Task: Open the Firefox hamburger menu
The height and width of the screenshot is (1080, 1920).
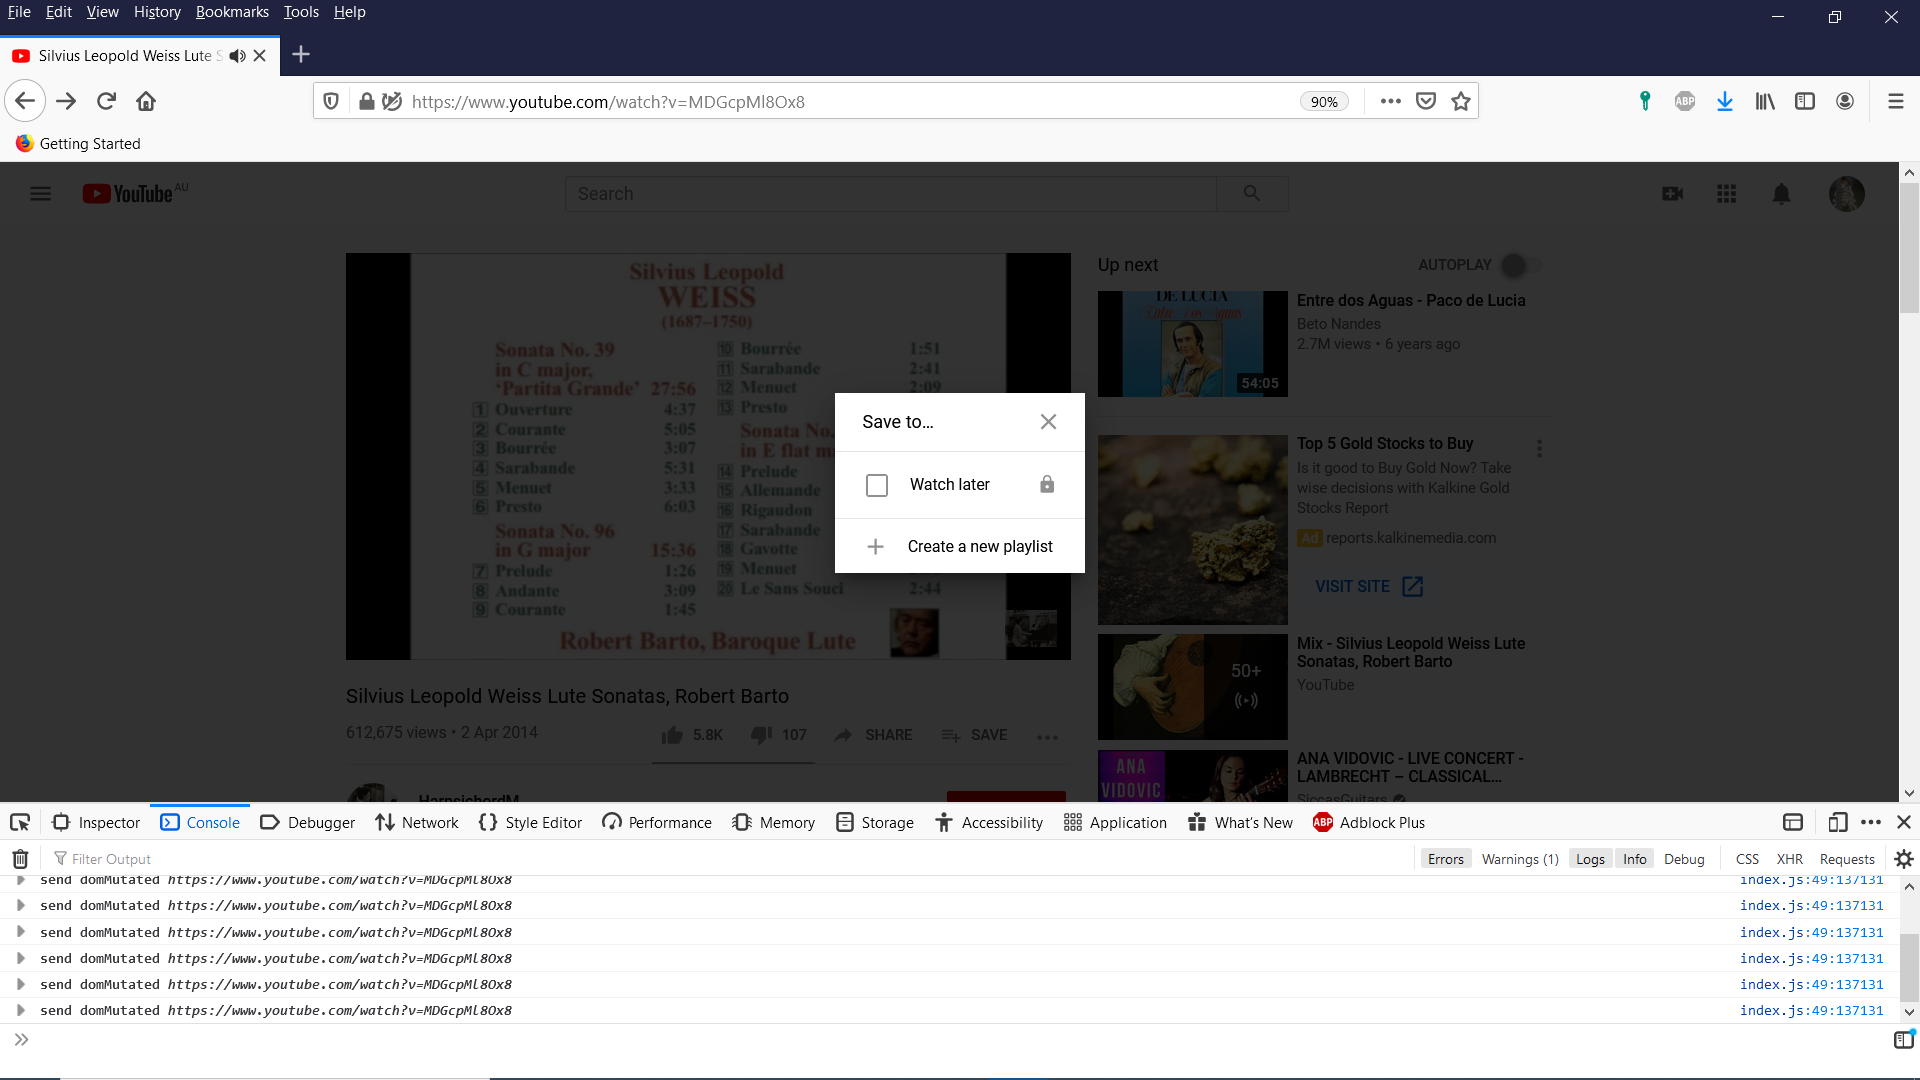Action: click(x=1895, y=101)
